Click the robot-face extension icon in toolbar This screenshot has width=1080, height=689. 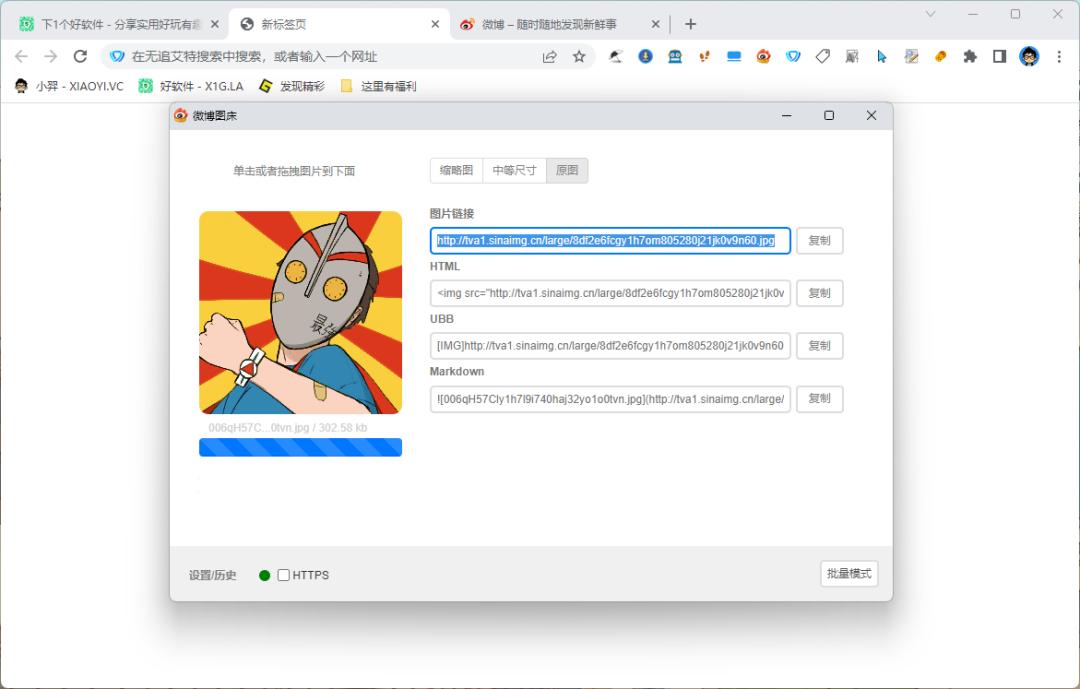point(675,56)
